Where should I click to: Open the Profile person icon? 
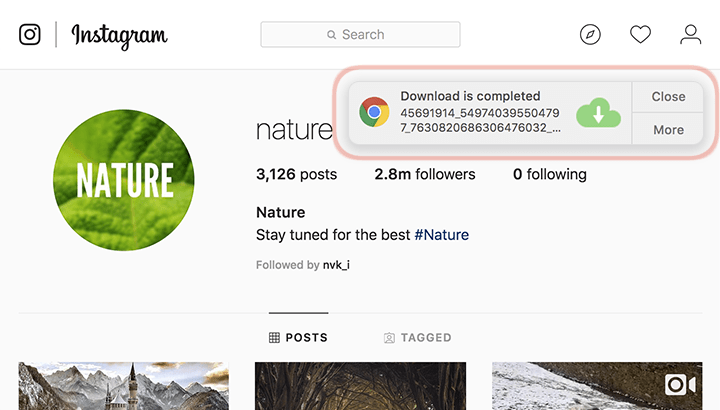[x=691, y=35]
